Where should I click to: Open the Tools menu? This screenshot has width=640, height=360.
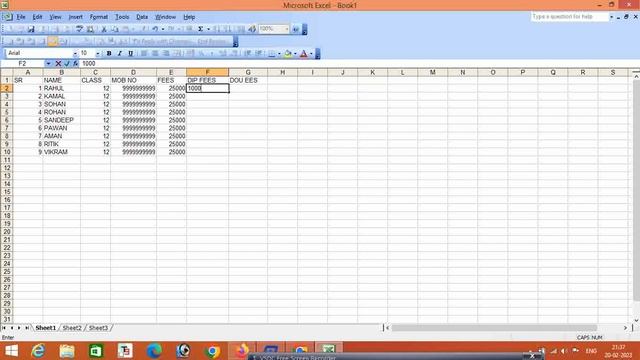point(122,17)
